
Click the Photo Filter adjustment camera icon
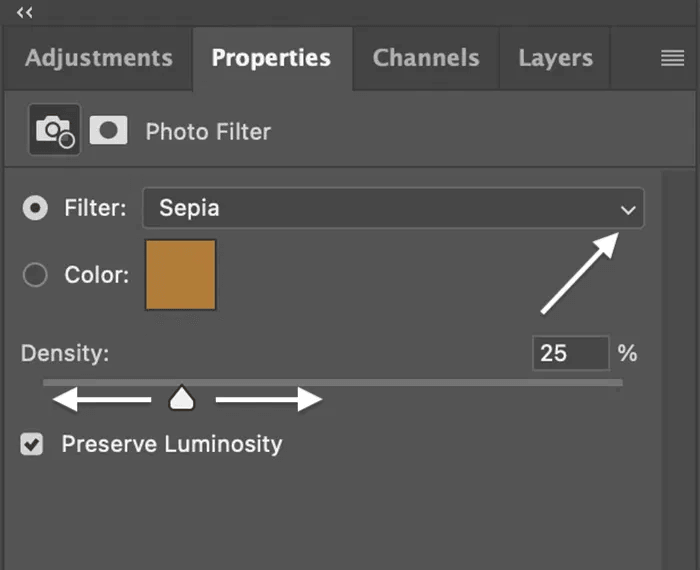[54, 130]
